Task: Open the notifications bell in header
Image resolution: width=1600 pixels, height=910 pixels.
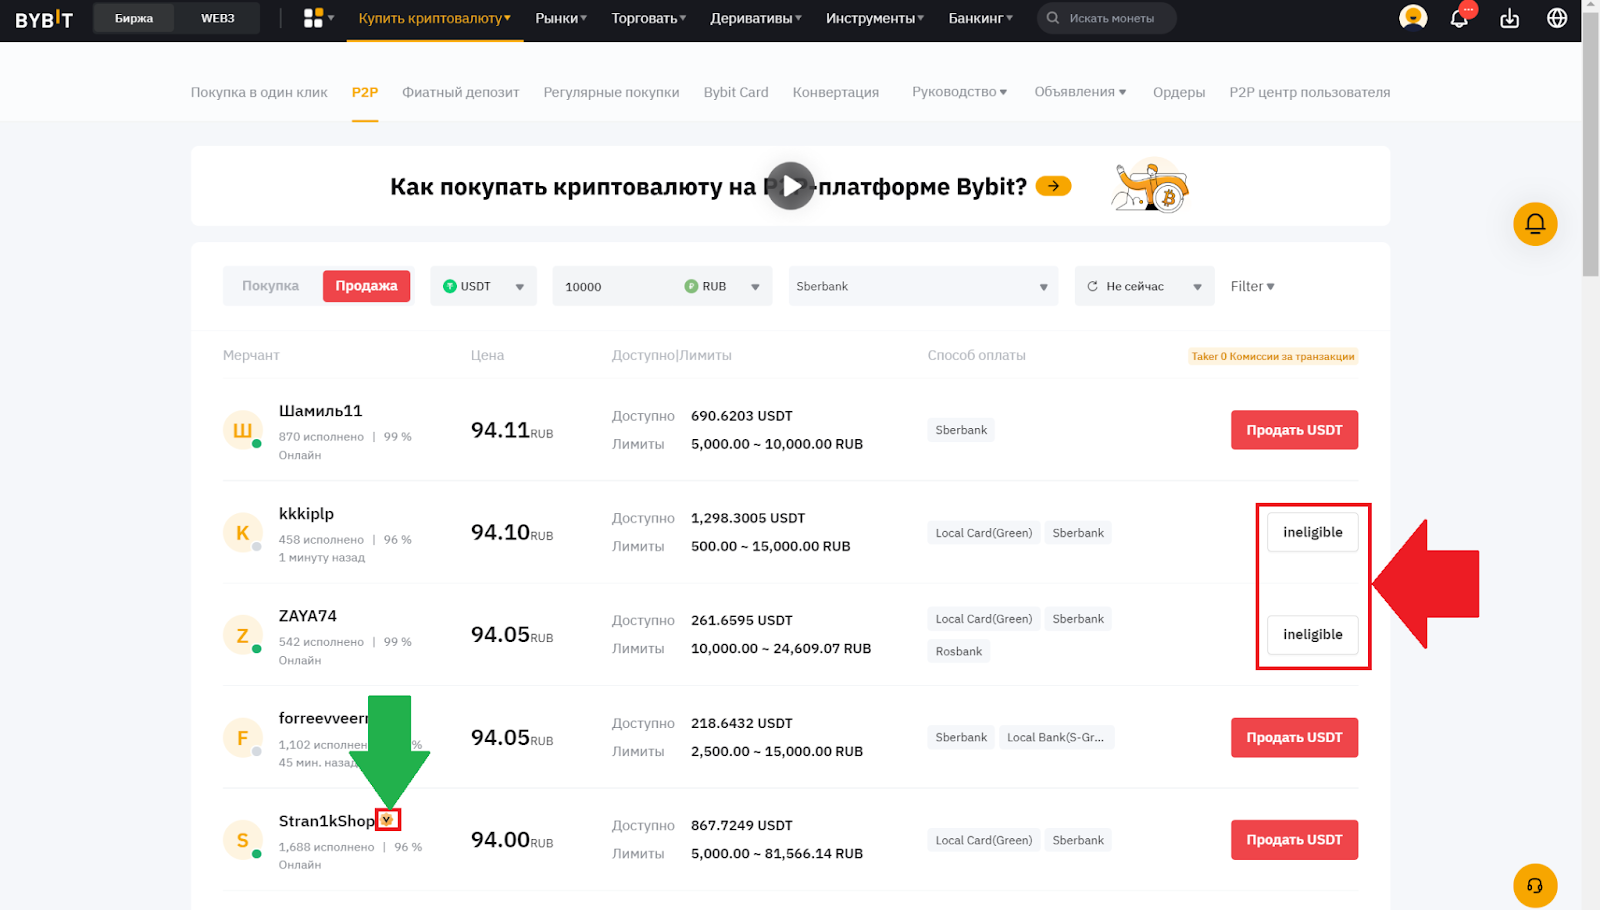Action: (1459, 18)
